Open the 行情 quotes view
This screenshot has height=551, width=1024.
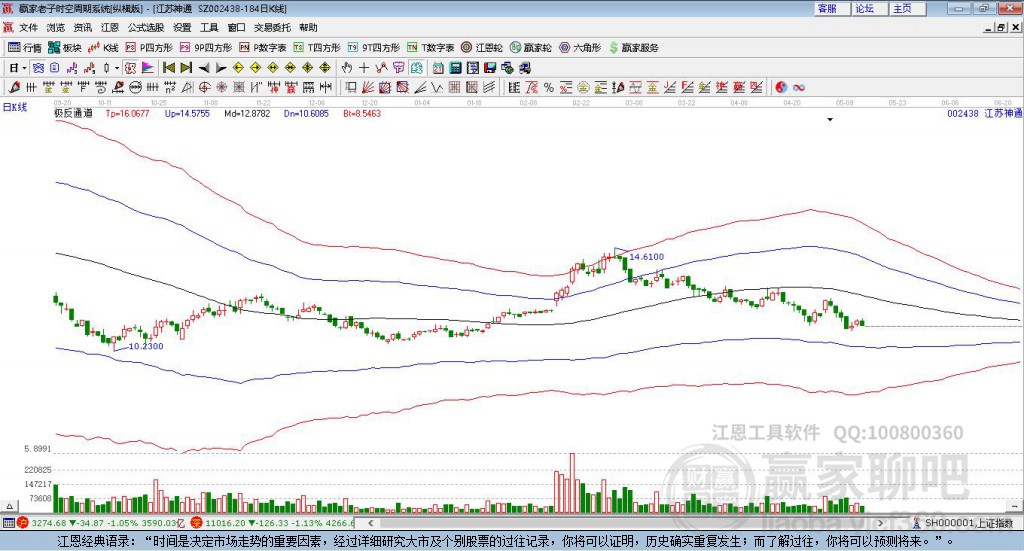[24, 48]
